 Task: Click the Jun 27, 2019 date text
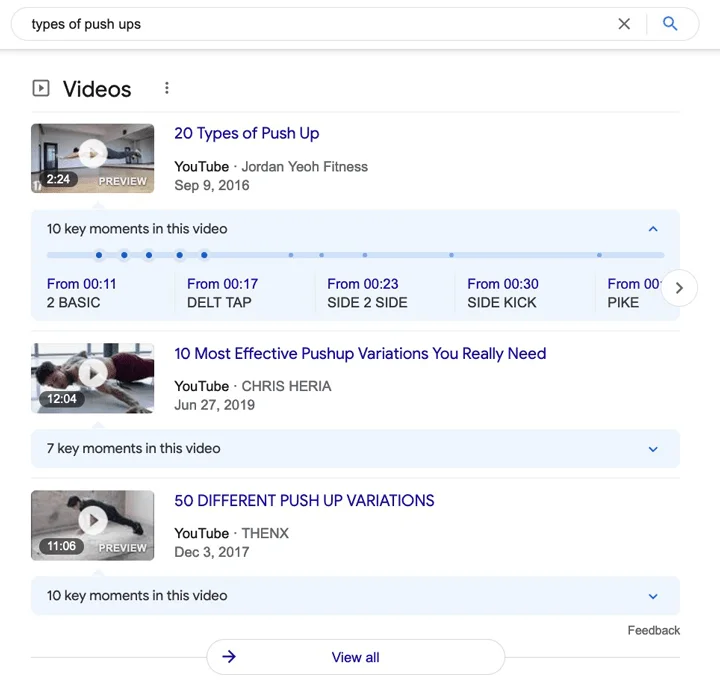point(214,405)
